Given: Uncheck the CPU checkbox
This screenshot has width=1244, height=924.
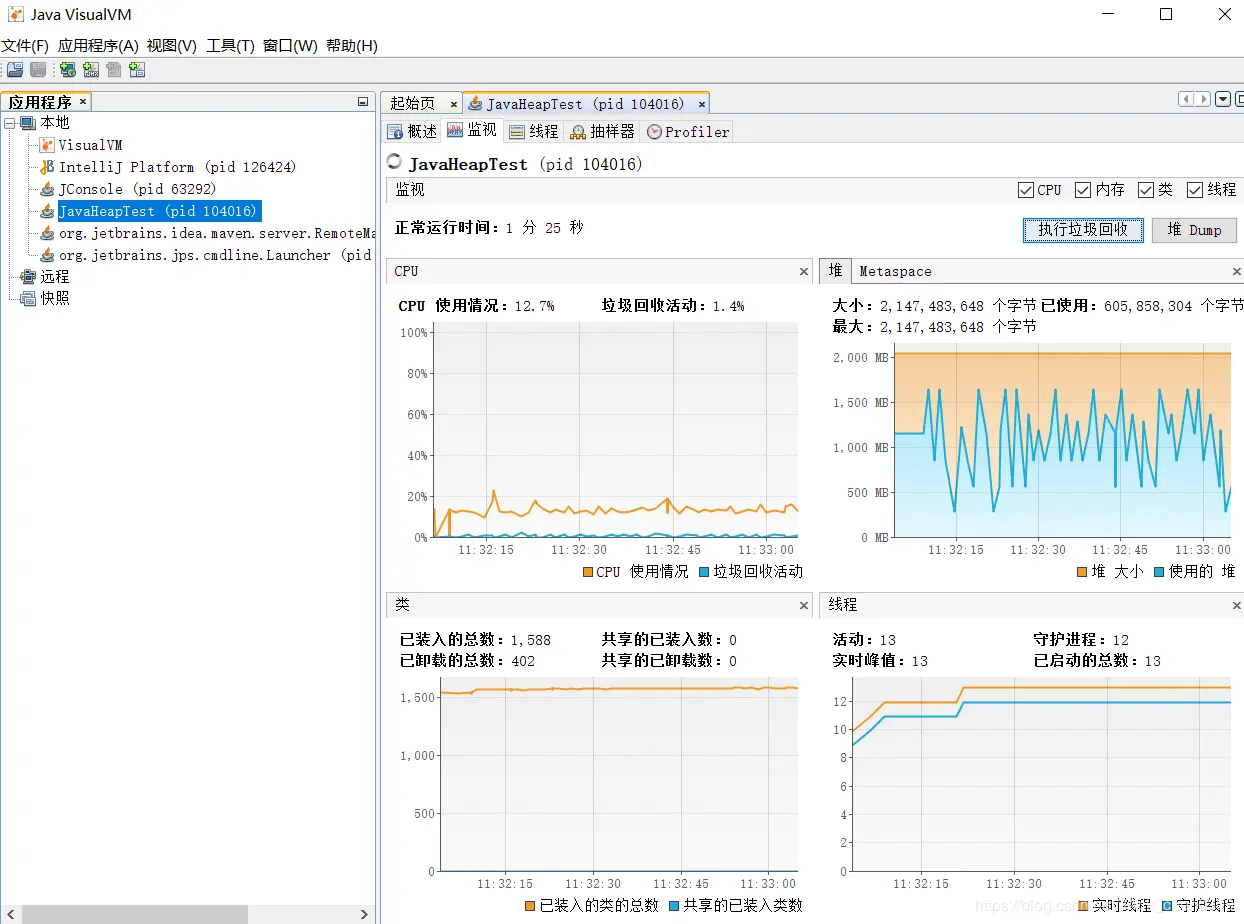Looking at the screenshot, I should click(1025, 190).
